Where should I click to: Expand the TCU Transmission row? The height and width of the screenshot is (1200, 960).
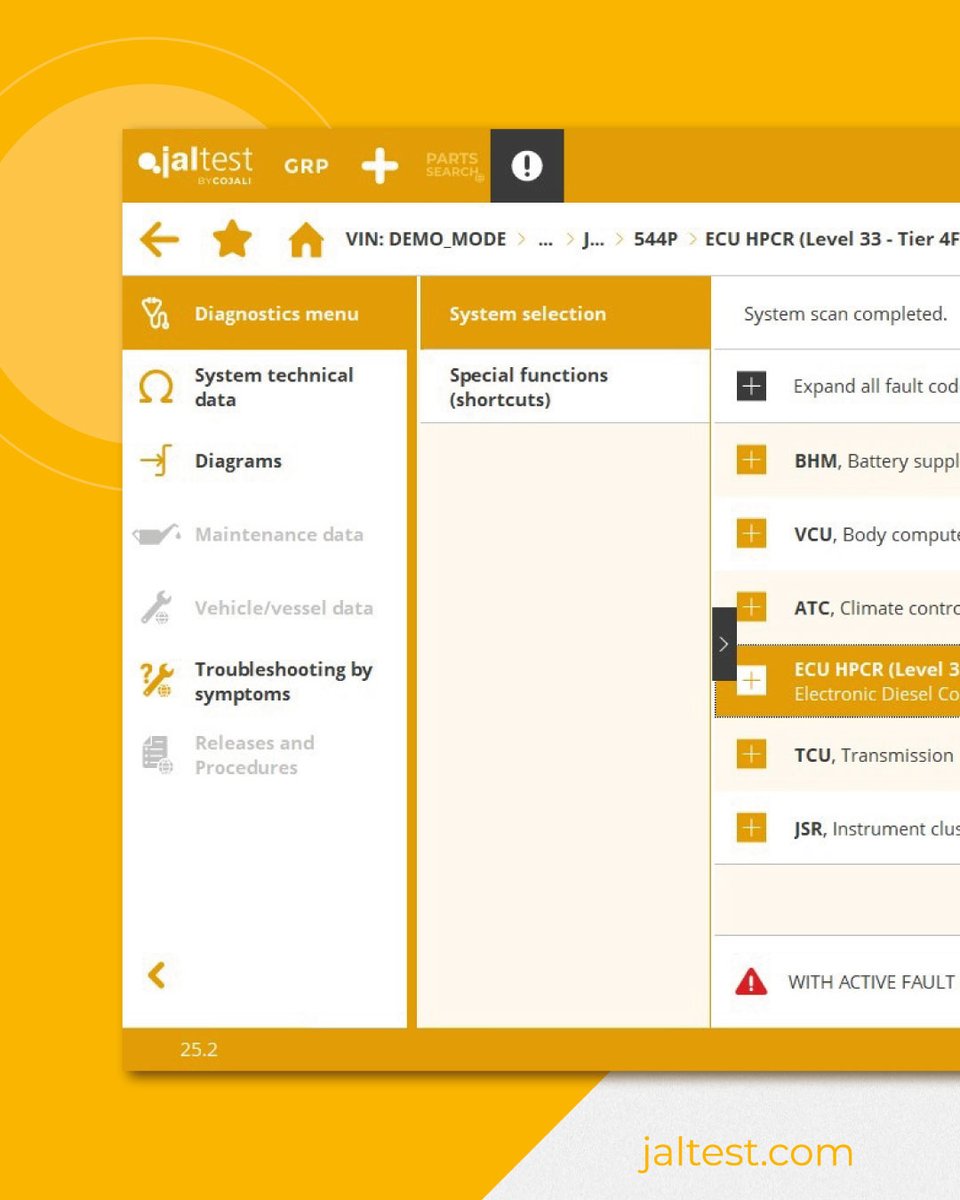click(751, 754)
